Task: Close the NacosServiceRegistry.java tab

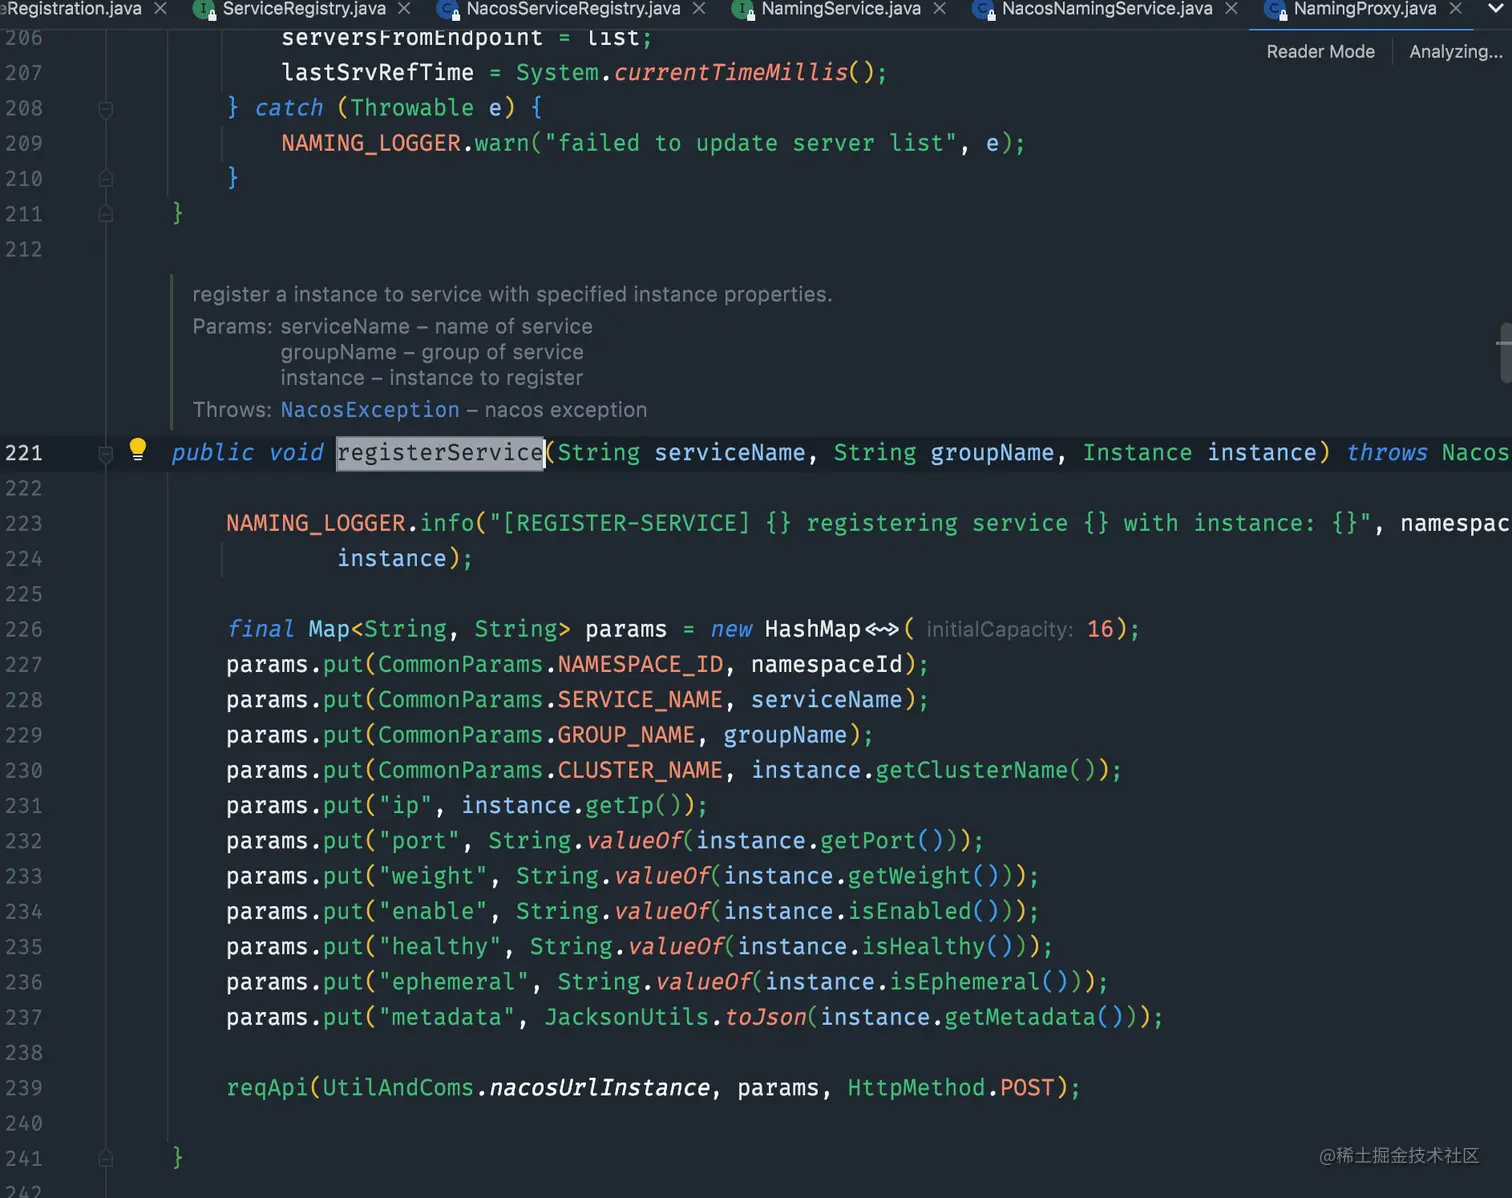Action: tap(699, 8)
